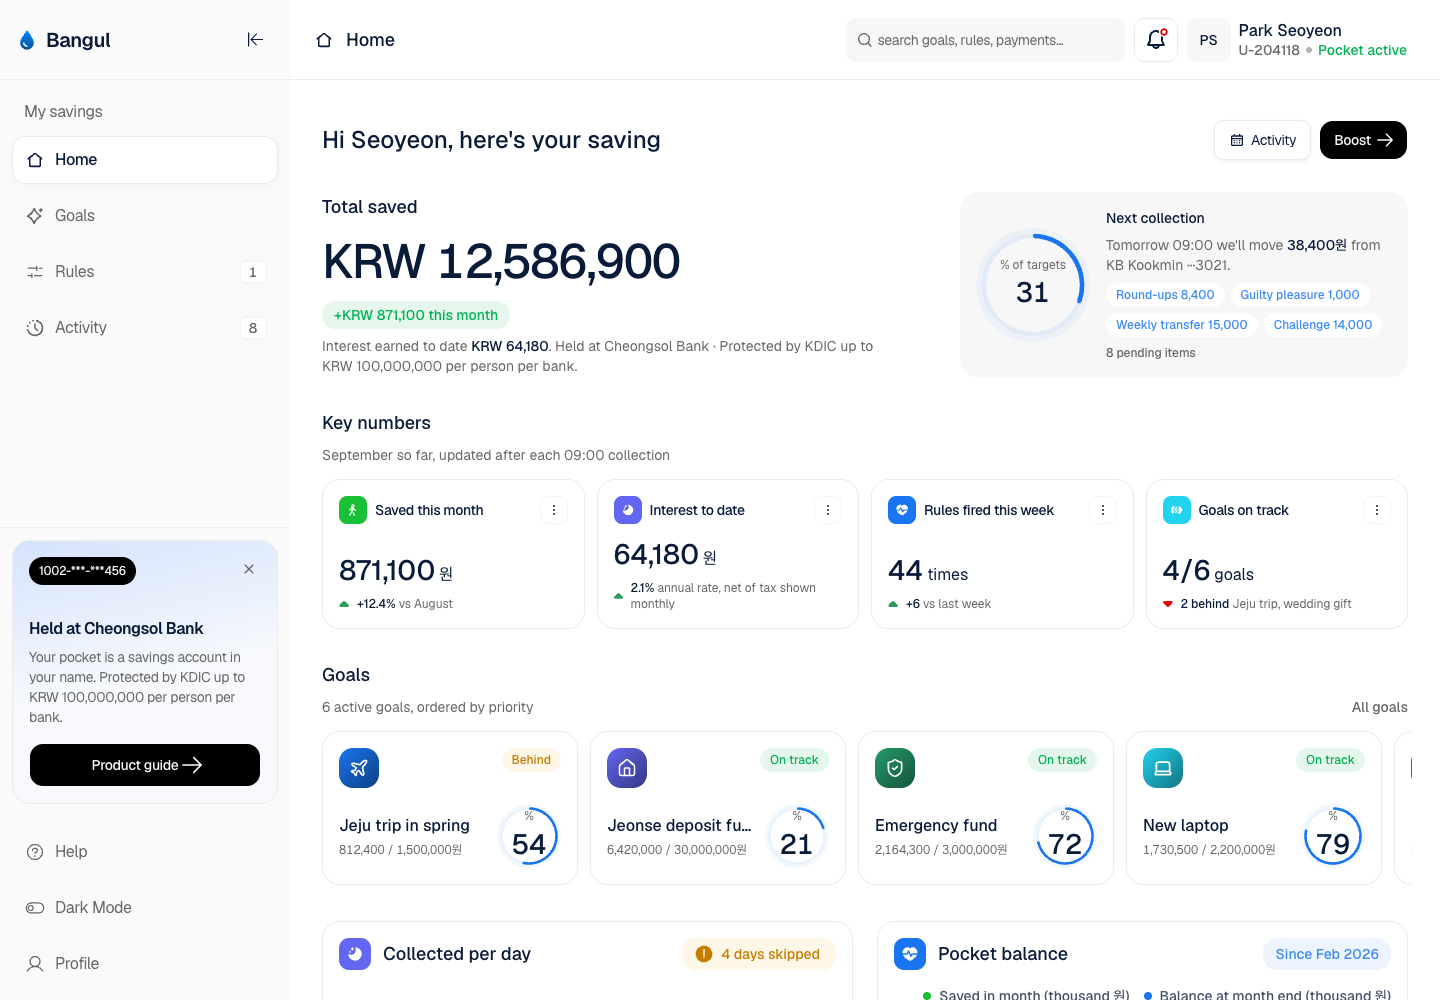
Task: Open Rules in the sidebar
Action: click(x=145, y=272)
